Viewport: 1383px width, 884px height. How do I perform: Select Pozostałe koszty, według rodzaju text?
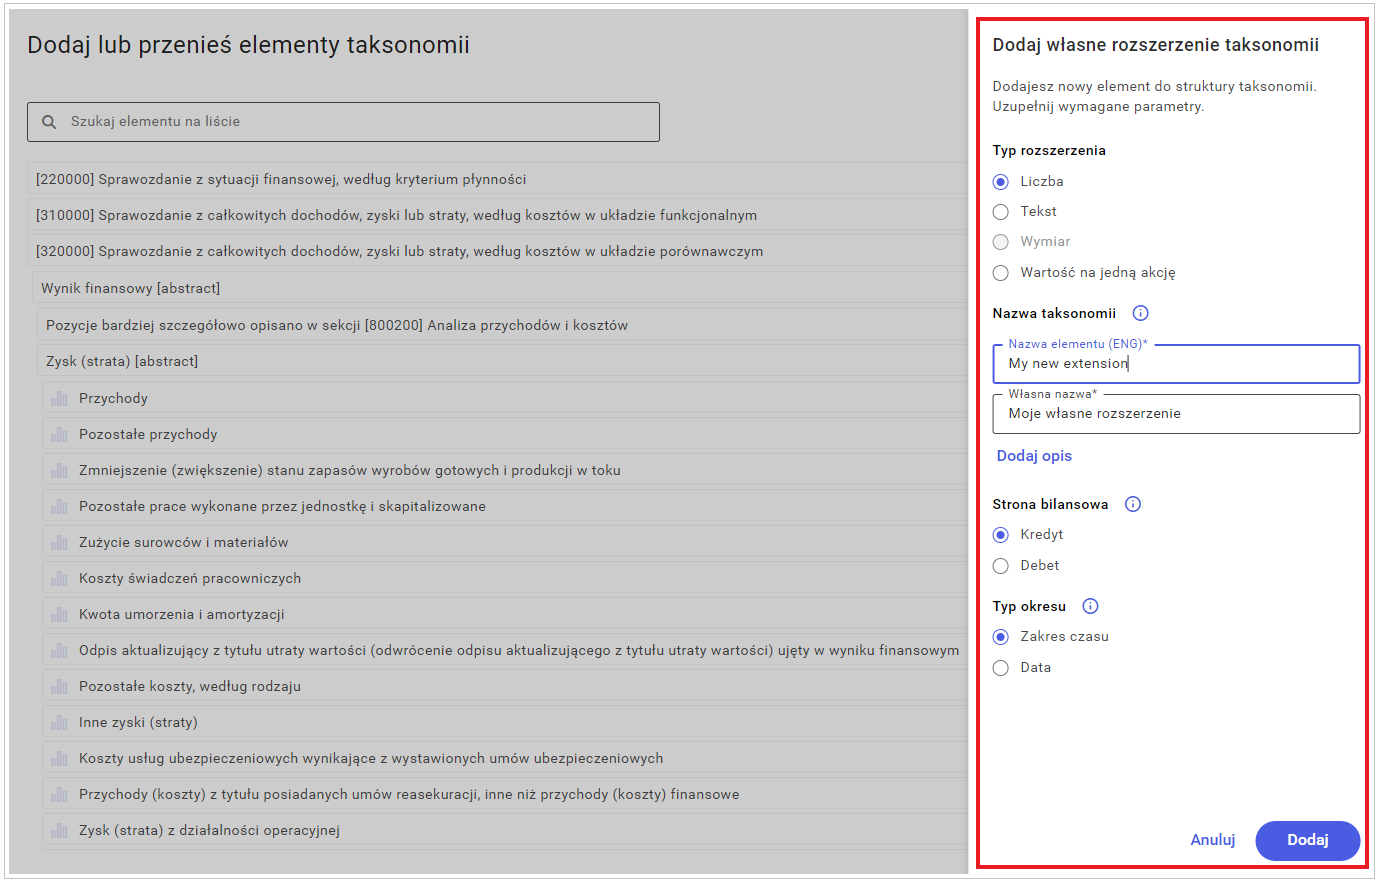pos(190,687)
